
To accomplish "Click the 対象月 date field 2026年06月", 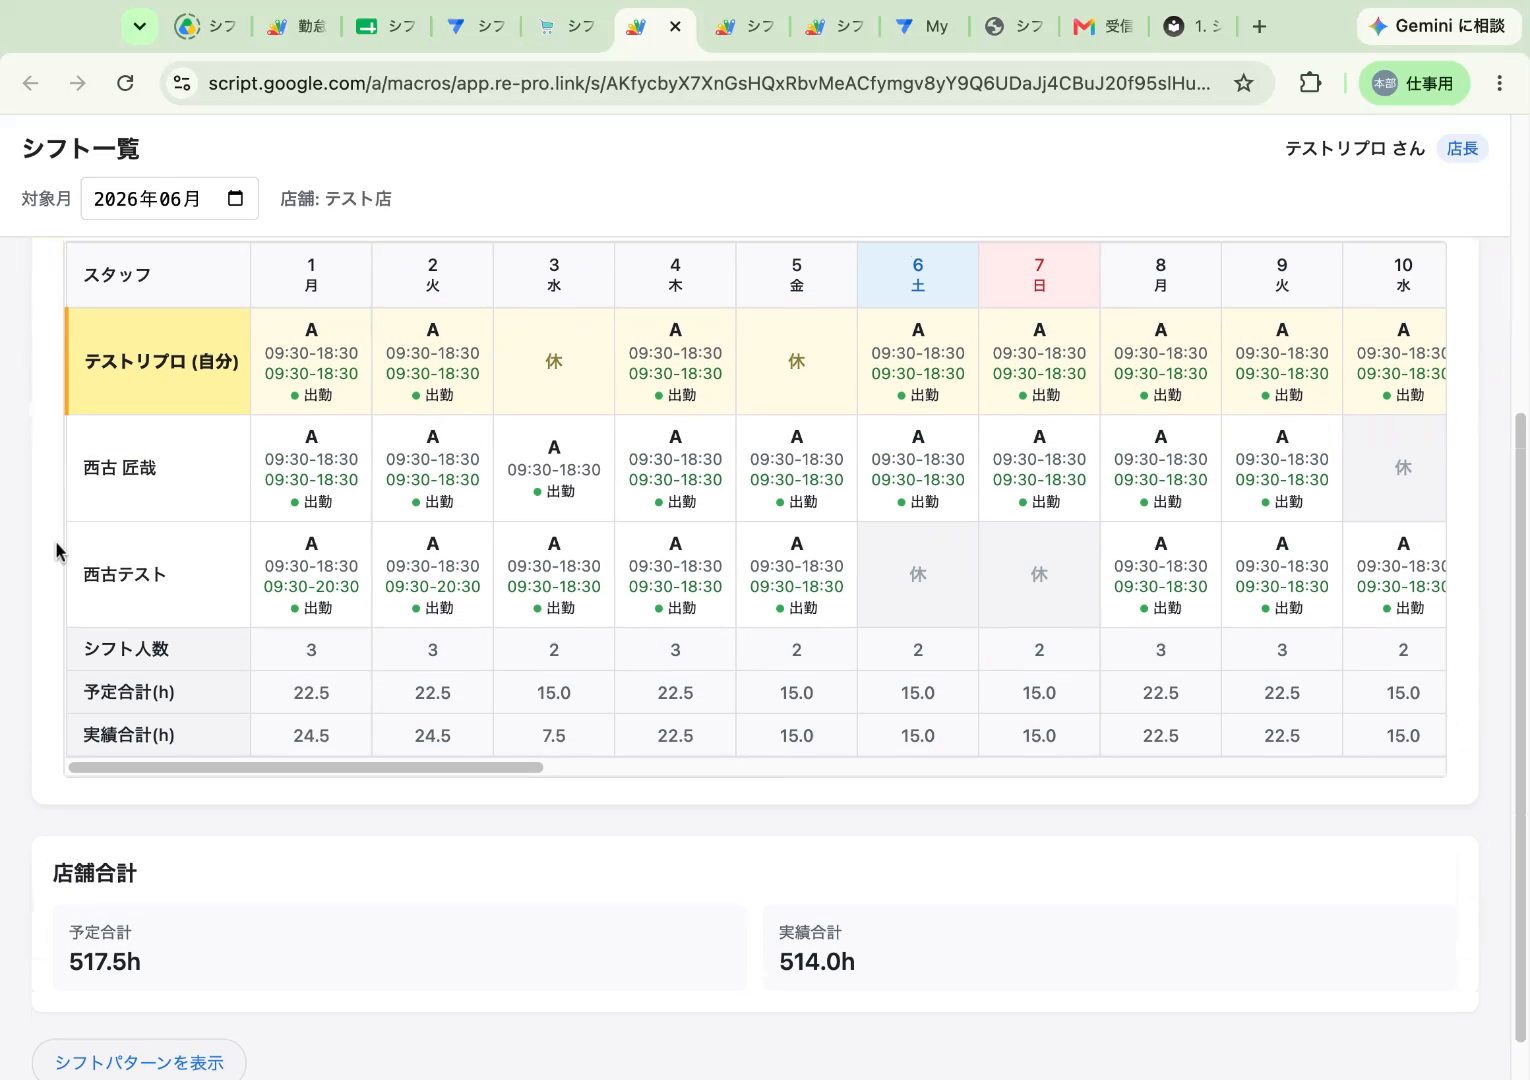I will click(x=169, y=198).
